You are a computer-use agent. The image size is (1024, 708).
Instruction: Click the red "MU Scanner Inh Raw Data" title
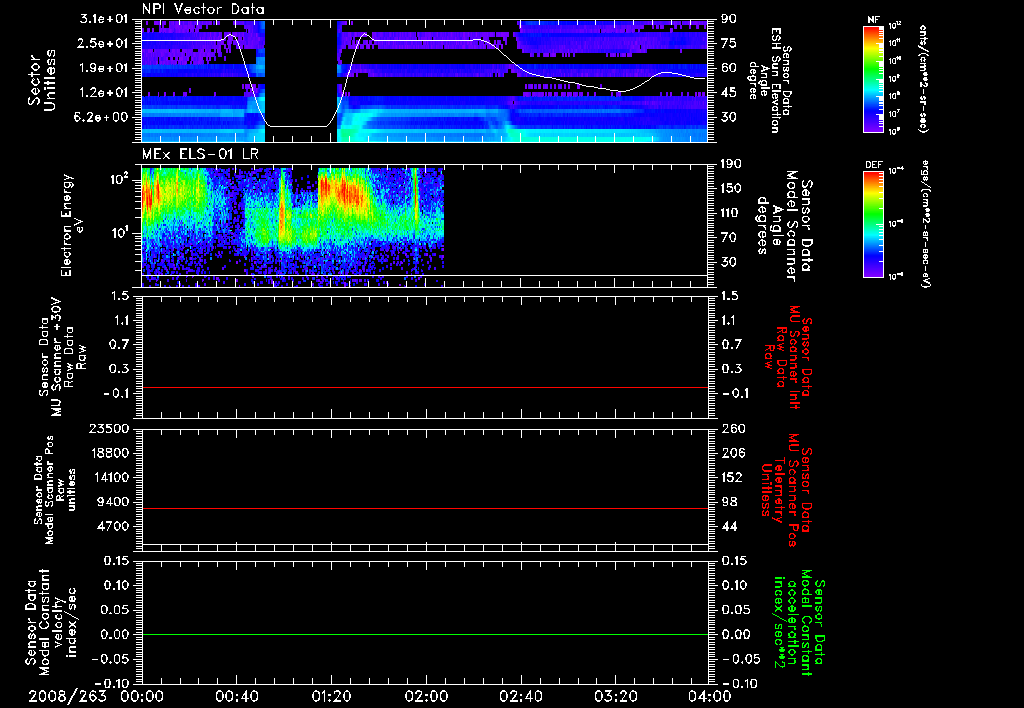click(x=789, y=357)
